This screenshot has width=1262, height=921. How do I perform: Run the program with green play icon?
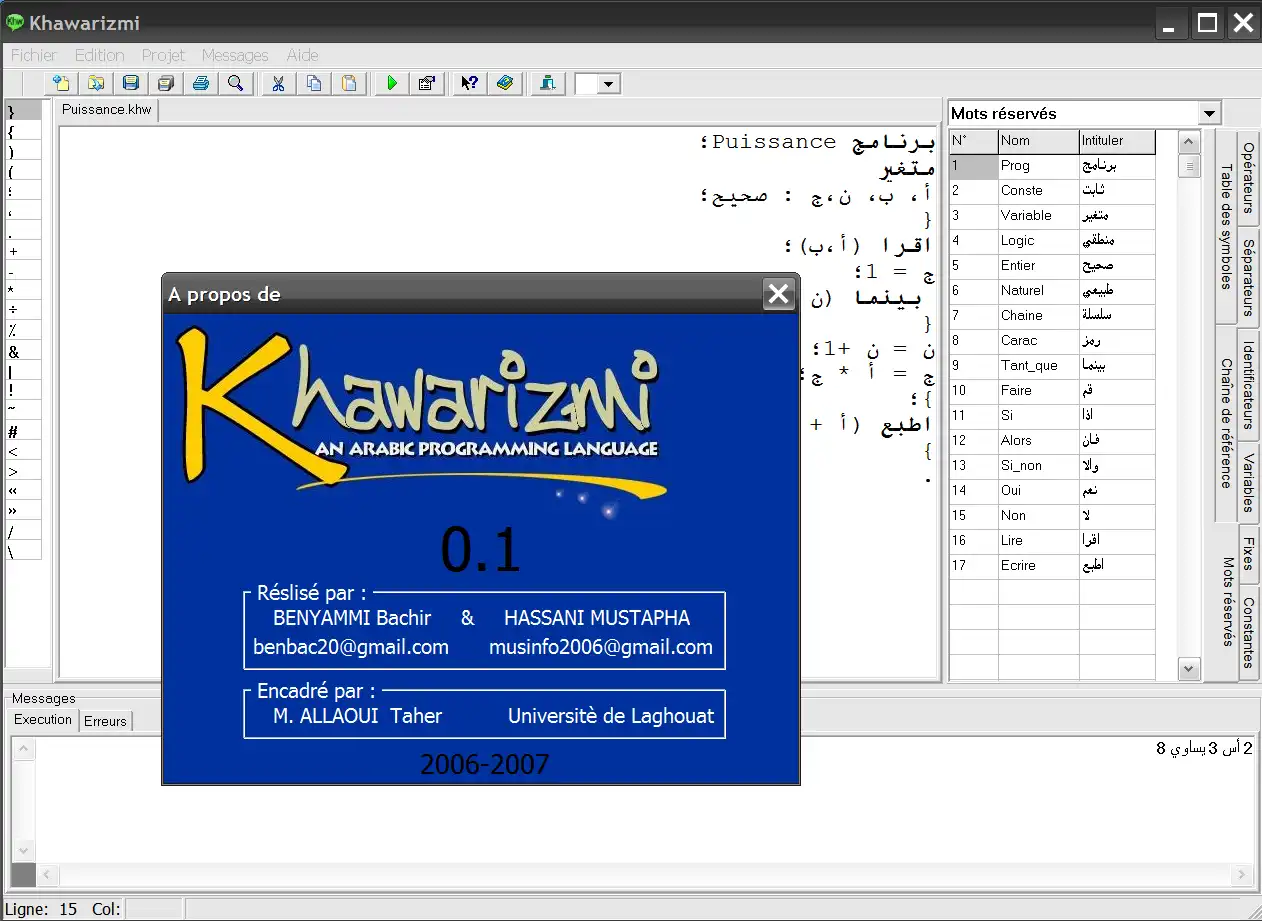coord(392,83)
